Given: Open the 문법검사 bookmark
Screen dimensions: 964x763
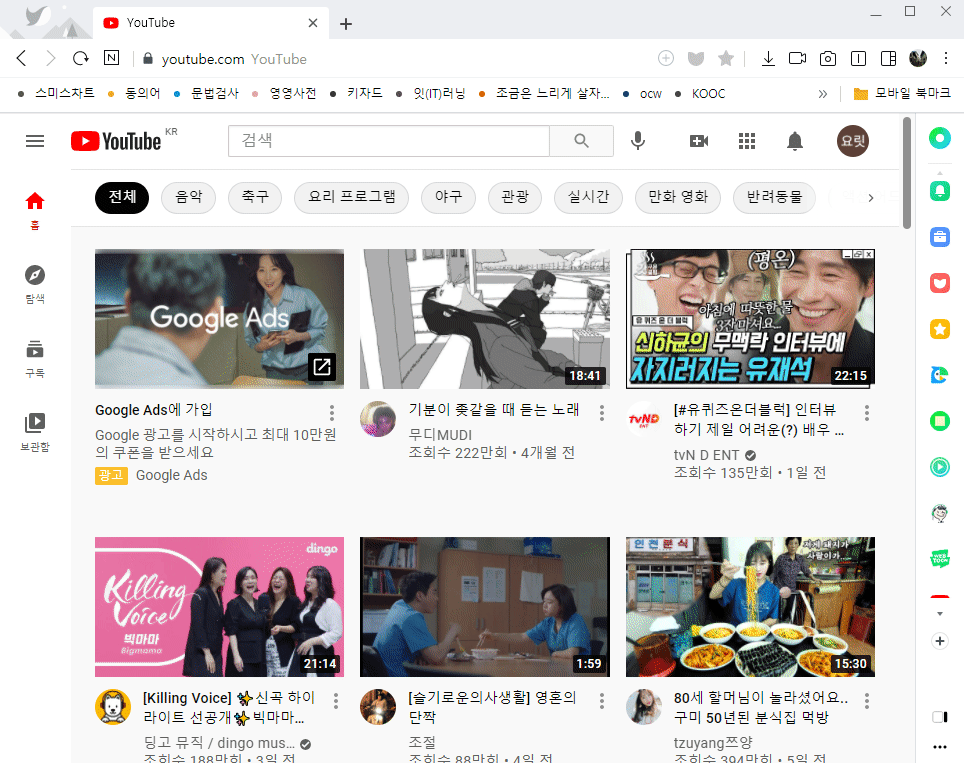Looking at the screenshot, I should coord(207,93).
